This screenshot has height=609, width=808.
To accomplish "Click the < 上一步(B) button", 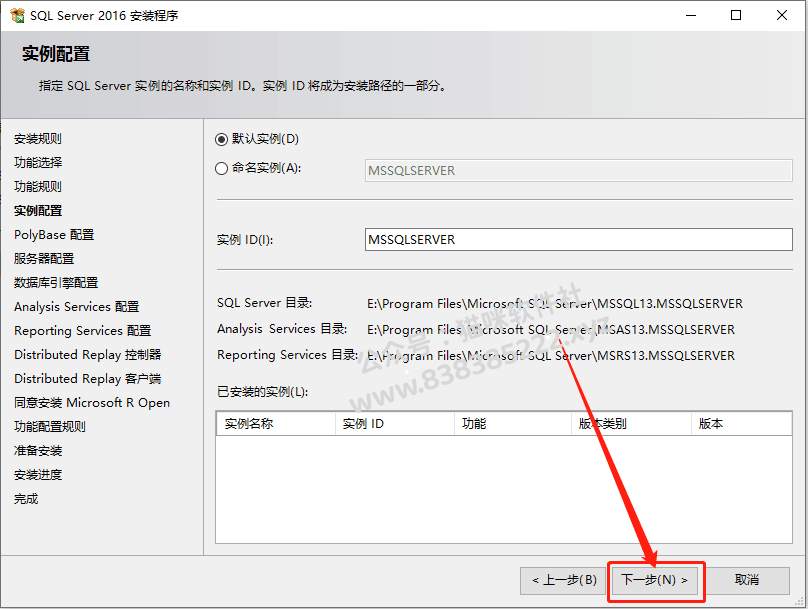I will [564, 581].
